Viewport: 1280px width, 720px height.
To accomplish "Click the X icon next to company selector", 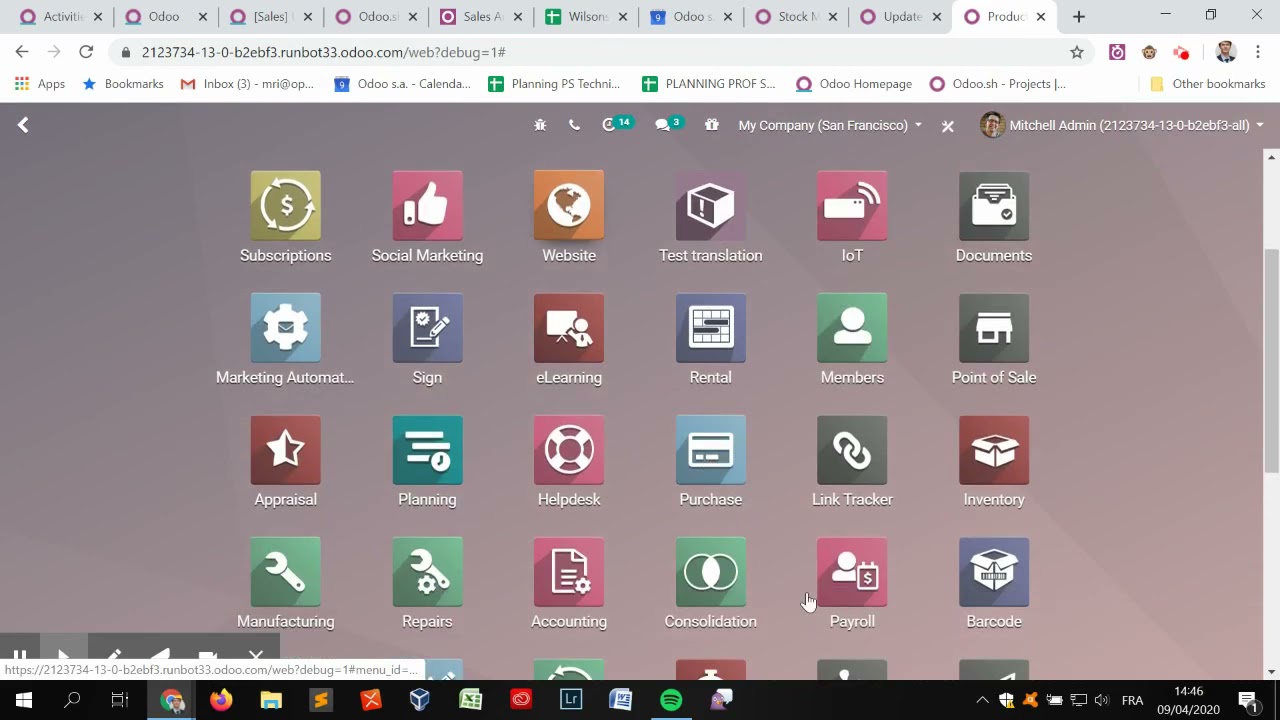I will click(948, 126).
